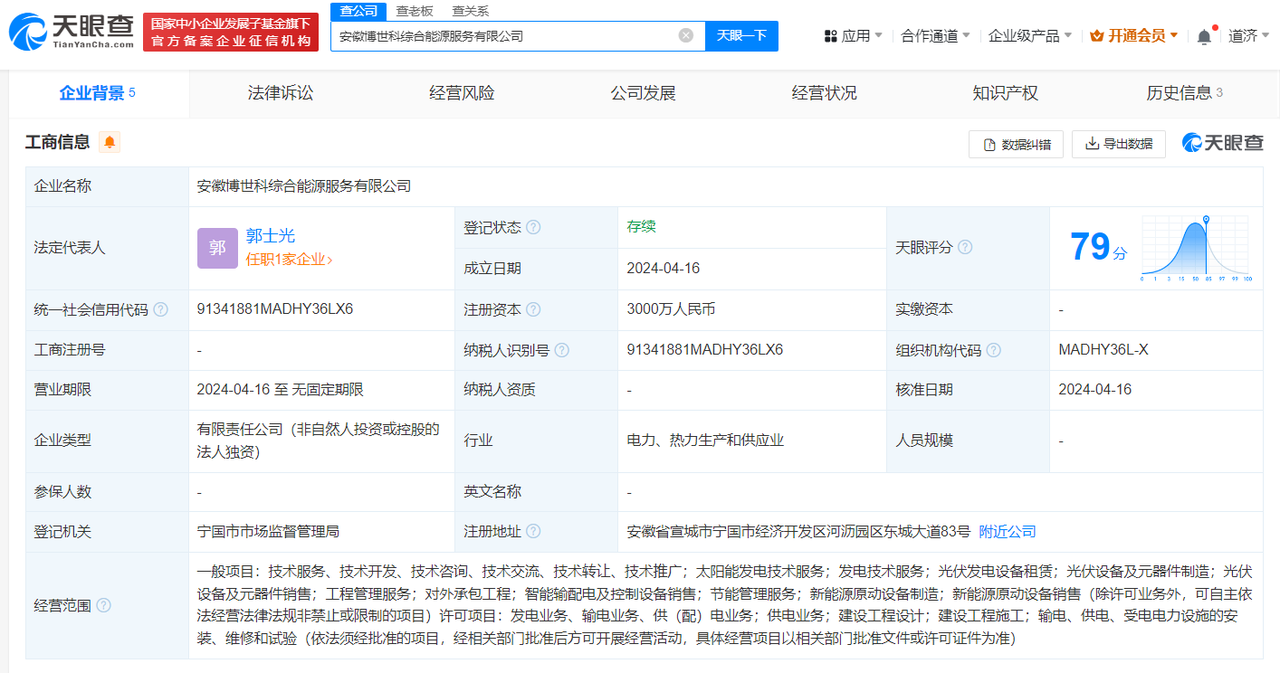
Task: Clear the search box with X icon
Action: pyautogui.click(x=686, y=36)
